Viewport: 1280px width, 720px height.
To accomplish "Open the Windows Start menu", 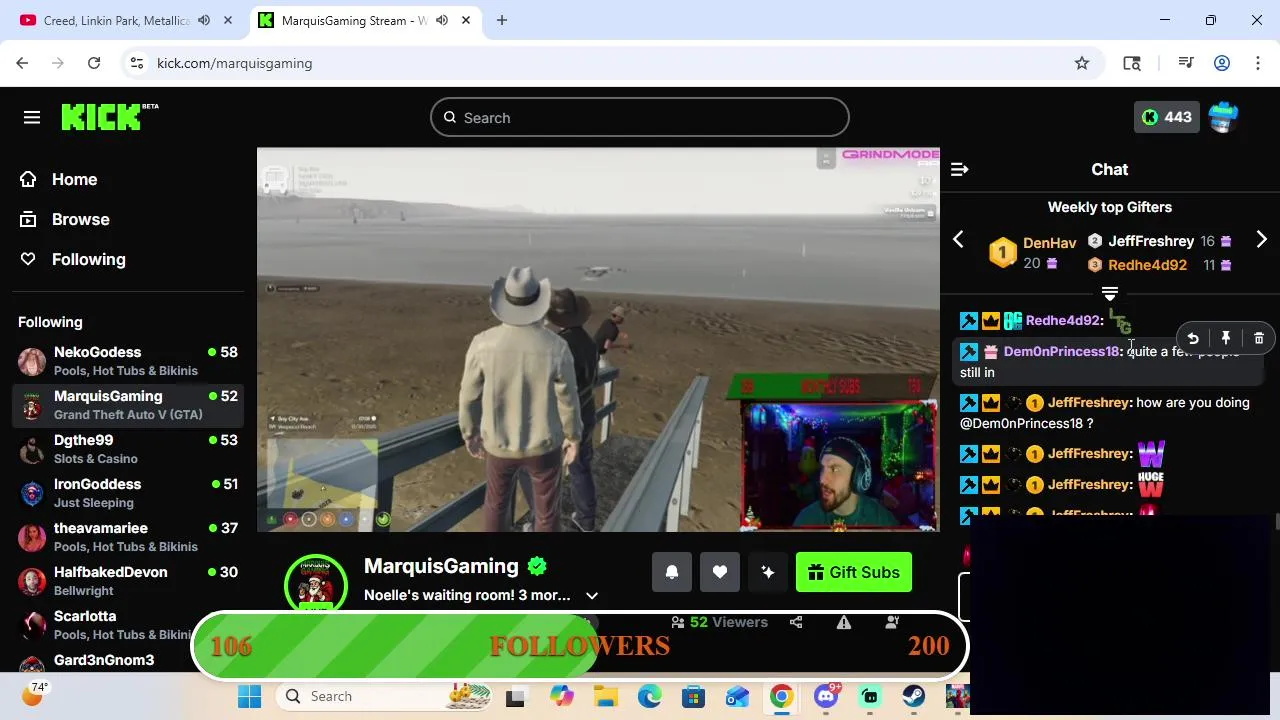I will tap(249, 696).
